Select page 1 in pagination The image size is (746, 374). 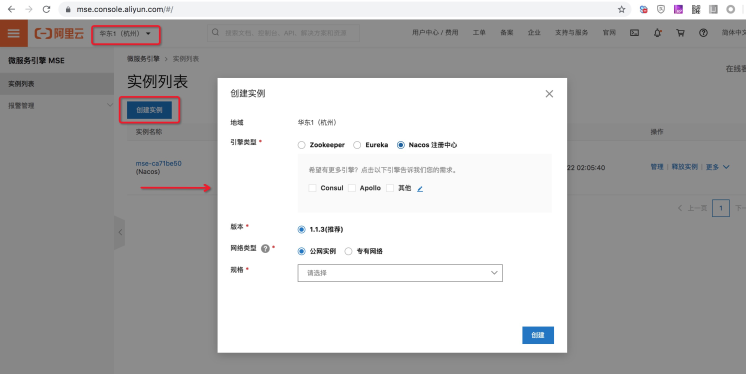pos(721,208)
